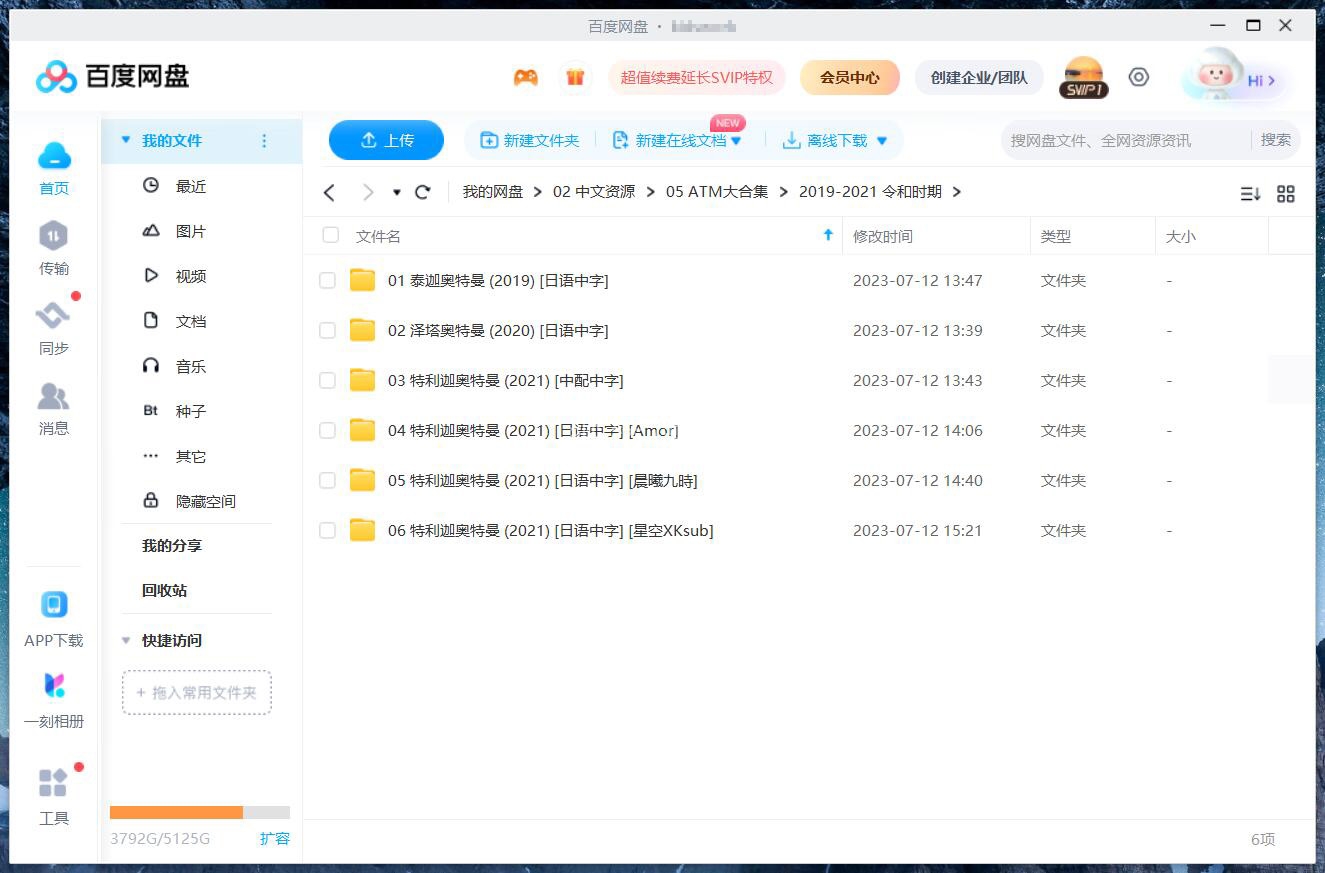Select all files with the header checkbox

tap(330, 235)
